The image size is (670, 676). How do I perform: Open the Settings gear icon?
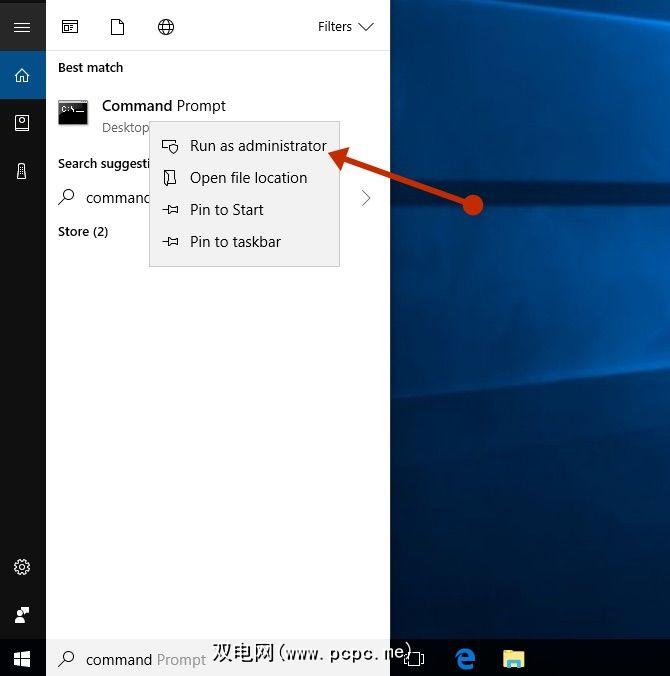tap(22, 567)
